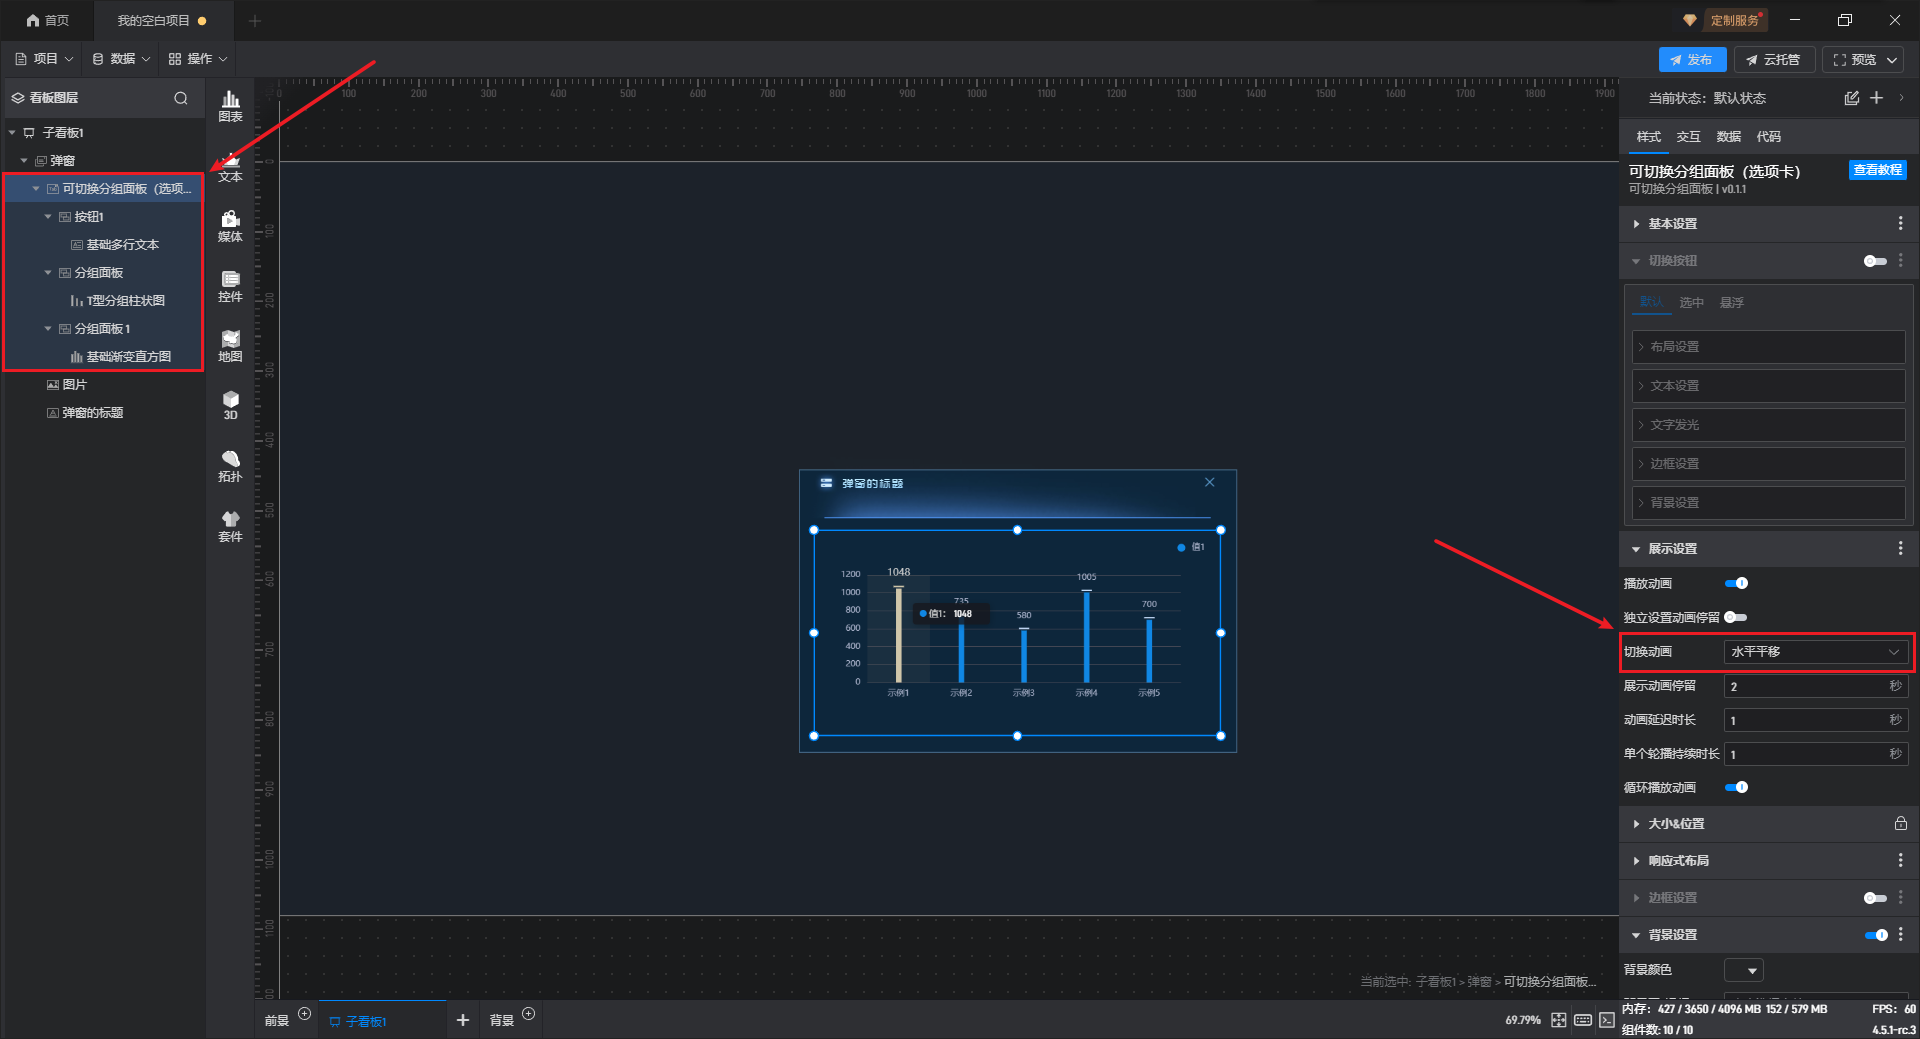This screenshot has height=1039, width=1920.
Task: Open the 背景颜色 color picker swatch
Action: [x=1743, y=971]
